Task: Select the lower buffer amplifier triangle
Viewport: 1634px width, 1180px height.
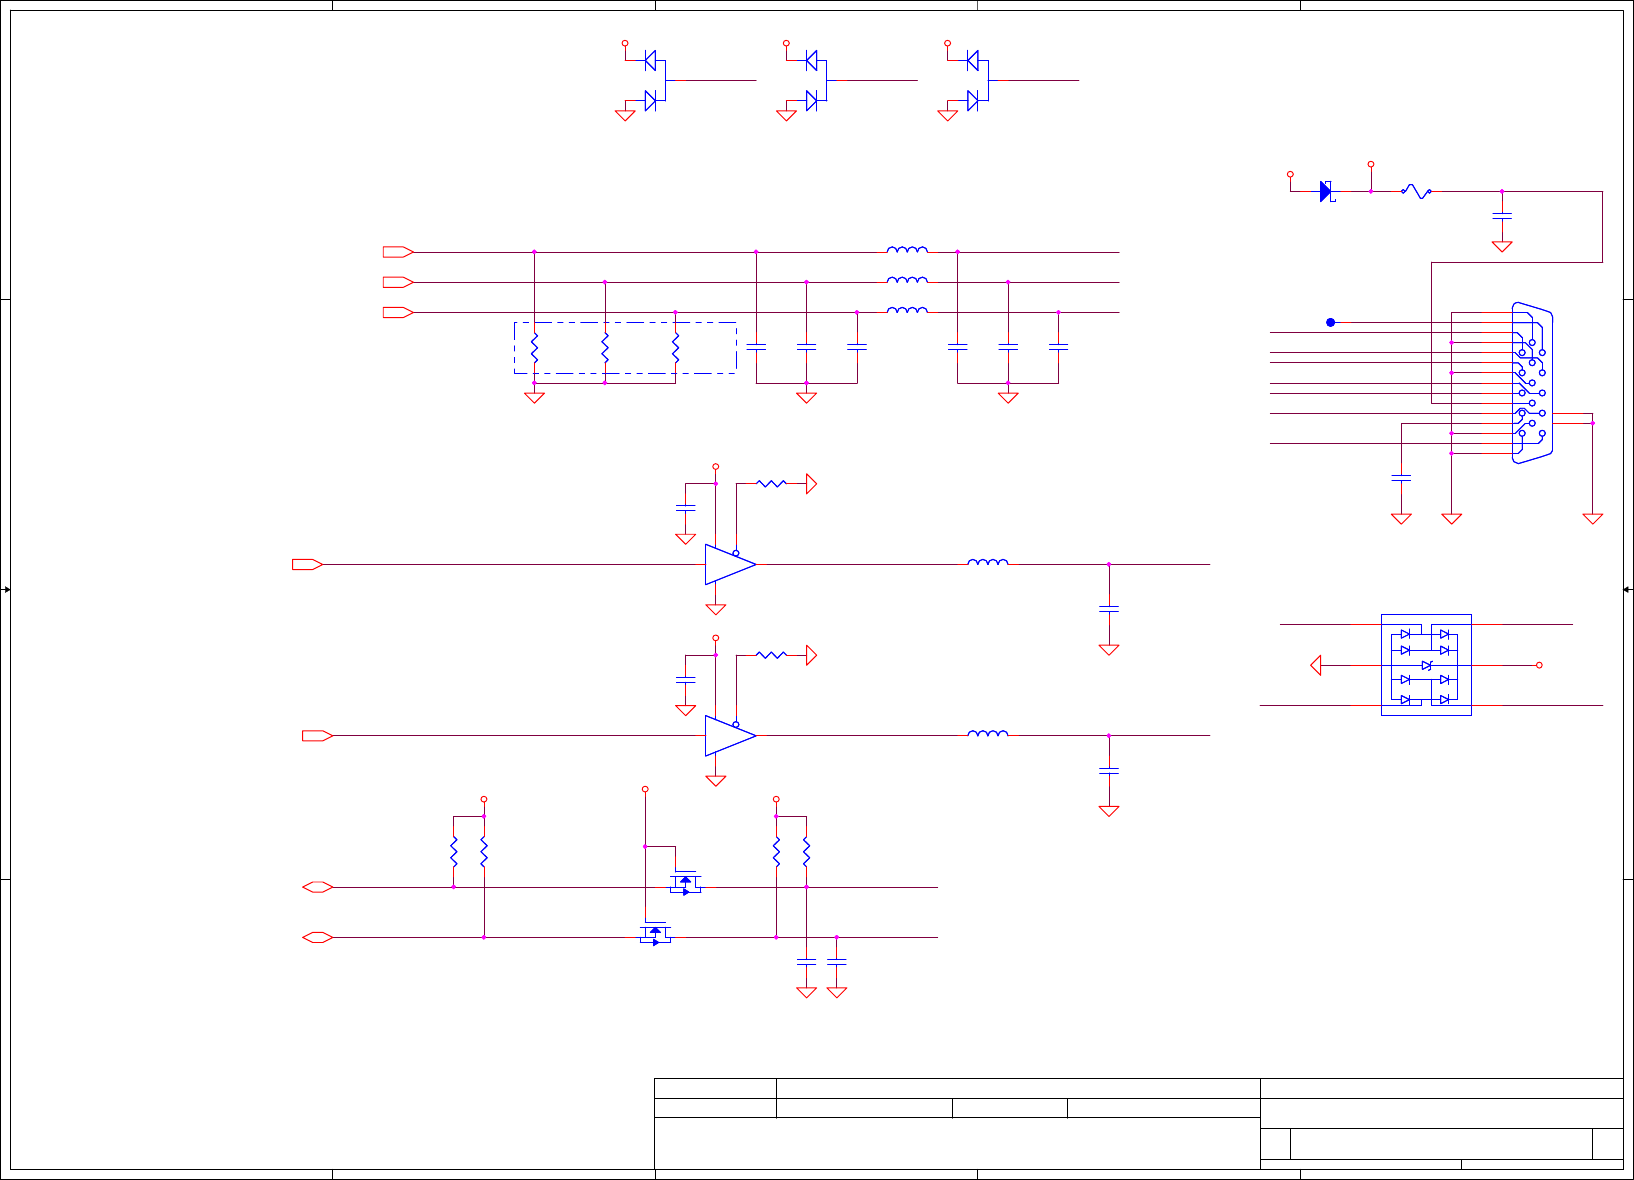Action: click(x=730, y=736)
